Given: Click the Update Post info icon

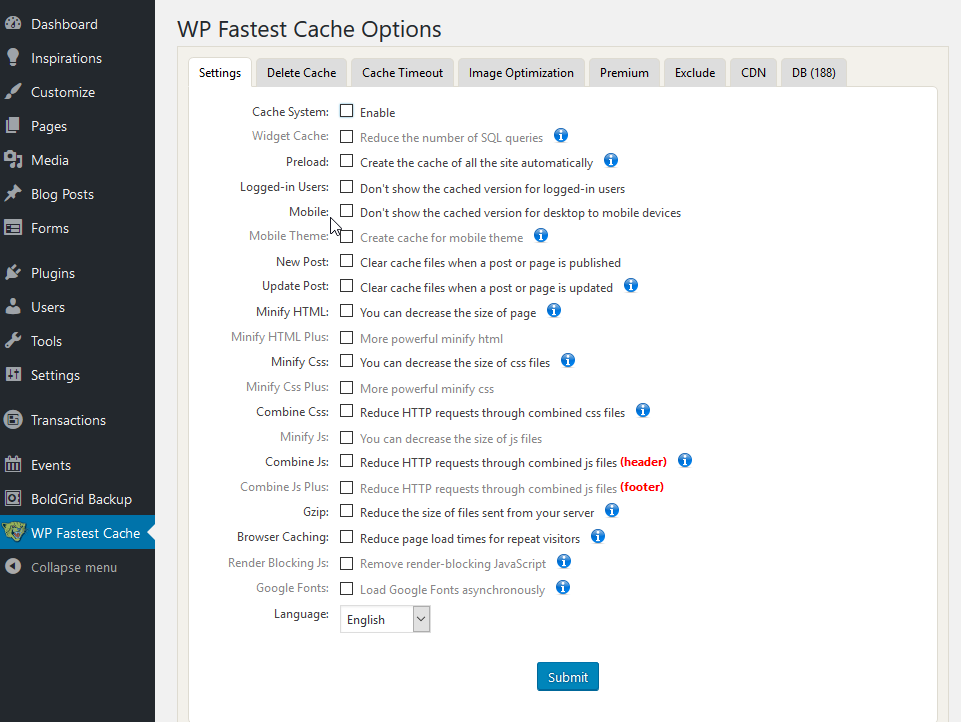Looking at the screenshot, I should point(631,285).
